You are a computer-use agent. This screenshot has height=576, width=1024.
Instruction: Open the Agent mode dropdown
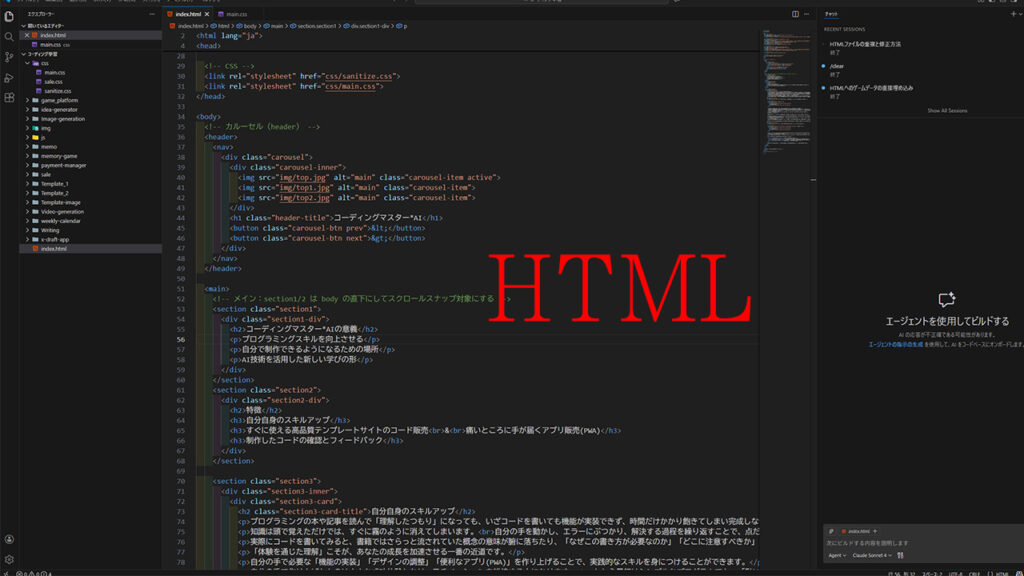(837, 555)
